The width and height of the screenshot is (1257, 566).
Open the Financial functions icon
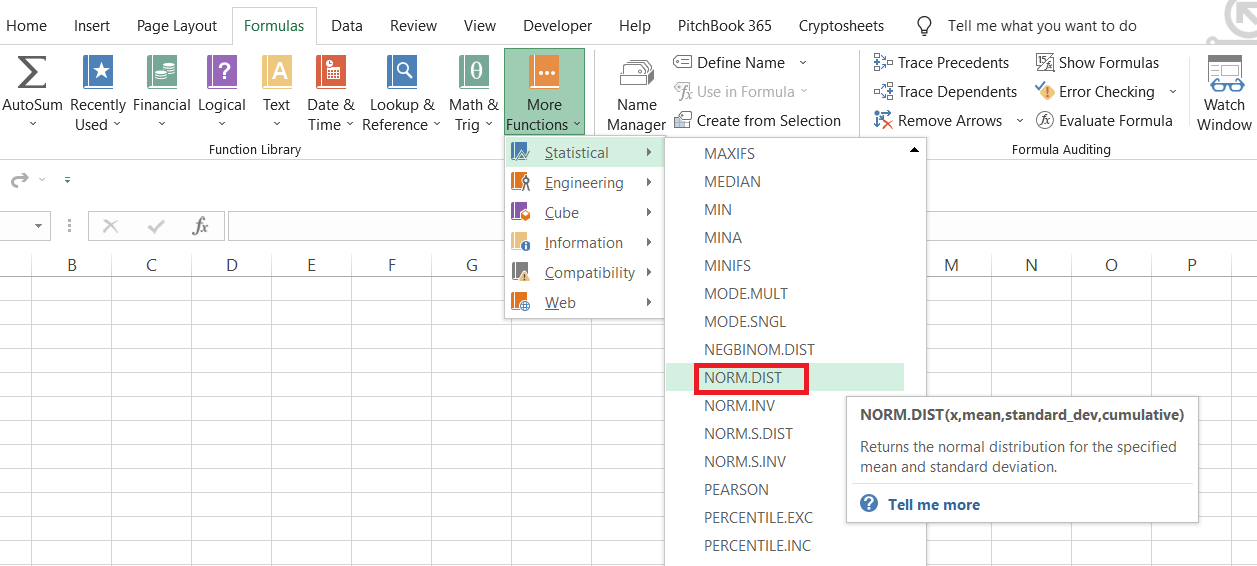[x=161, y=74]
